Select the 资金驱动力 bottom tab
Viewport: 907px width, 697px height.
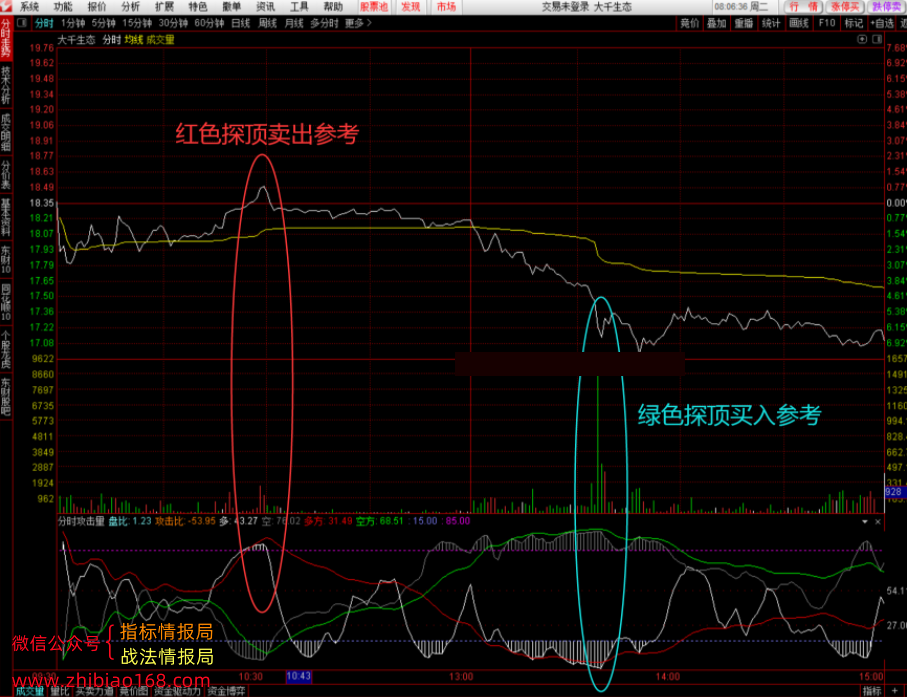point(178,691)
